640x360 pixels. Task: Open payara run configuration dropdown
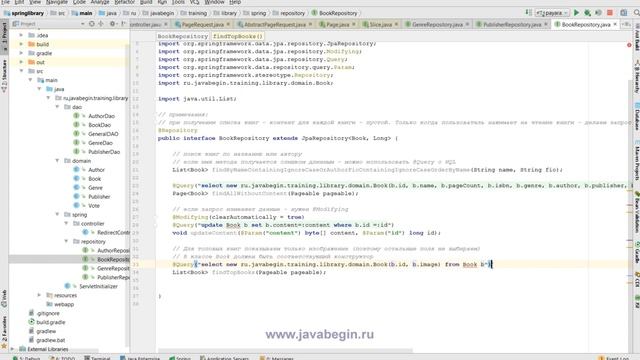coord(552,13)
